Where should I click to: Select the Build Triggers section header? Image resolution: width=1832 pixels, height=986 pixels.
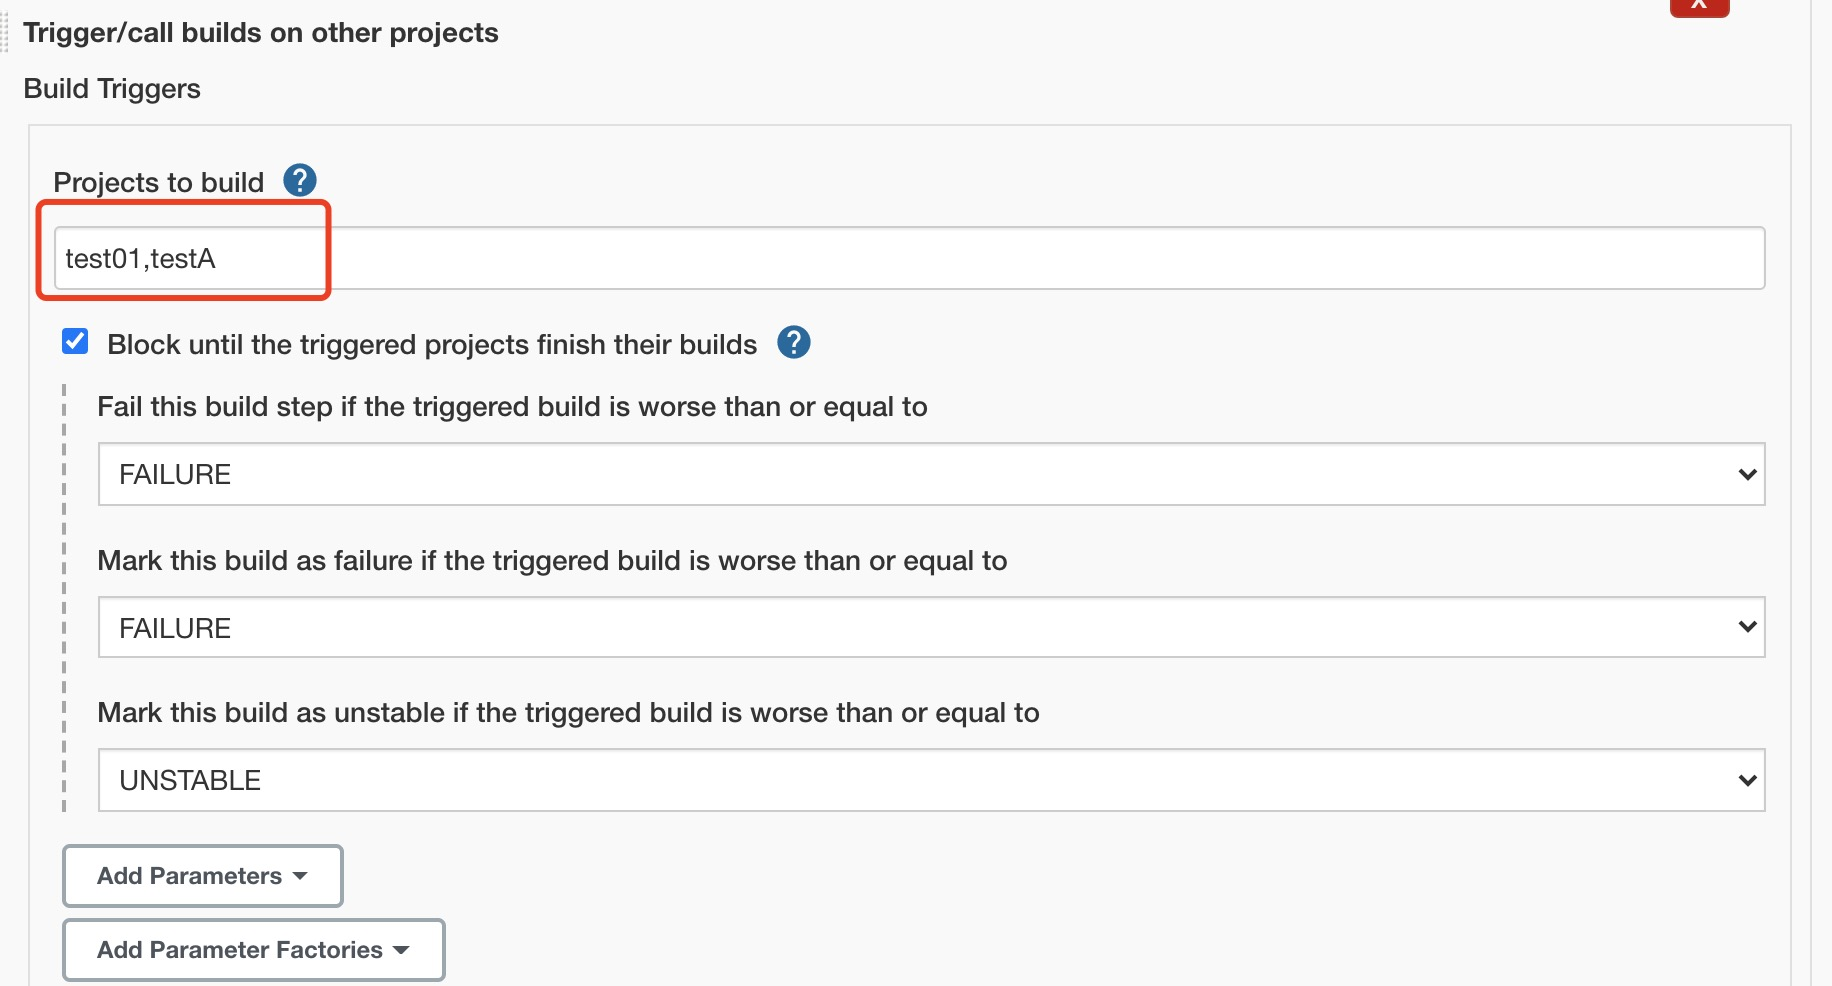click(x=111, y=88)
